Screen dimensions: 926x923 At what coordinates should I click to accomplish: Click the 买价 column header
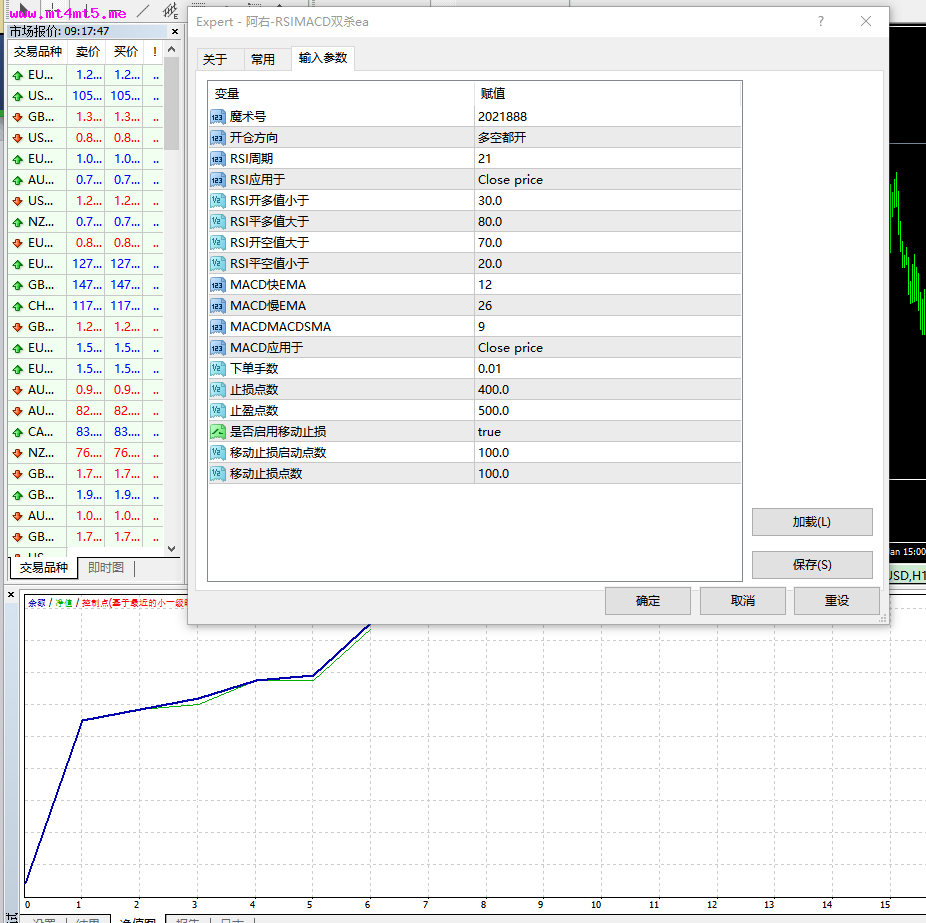point(126,51)
